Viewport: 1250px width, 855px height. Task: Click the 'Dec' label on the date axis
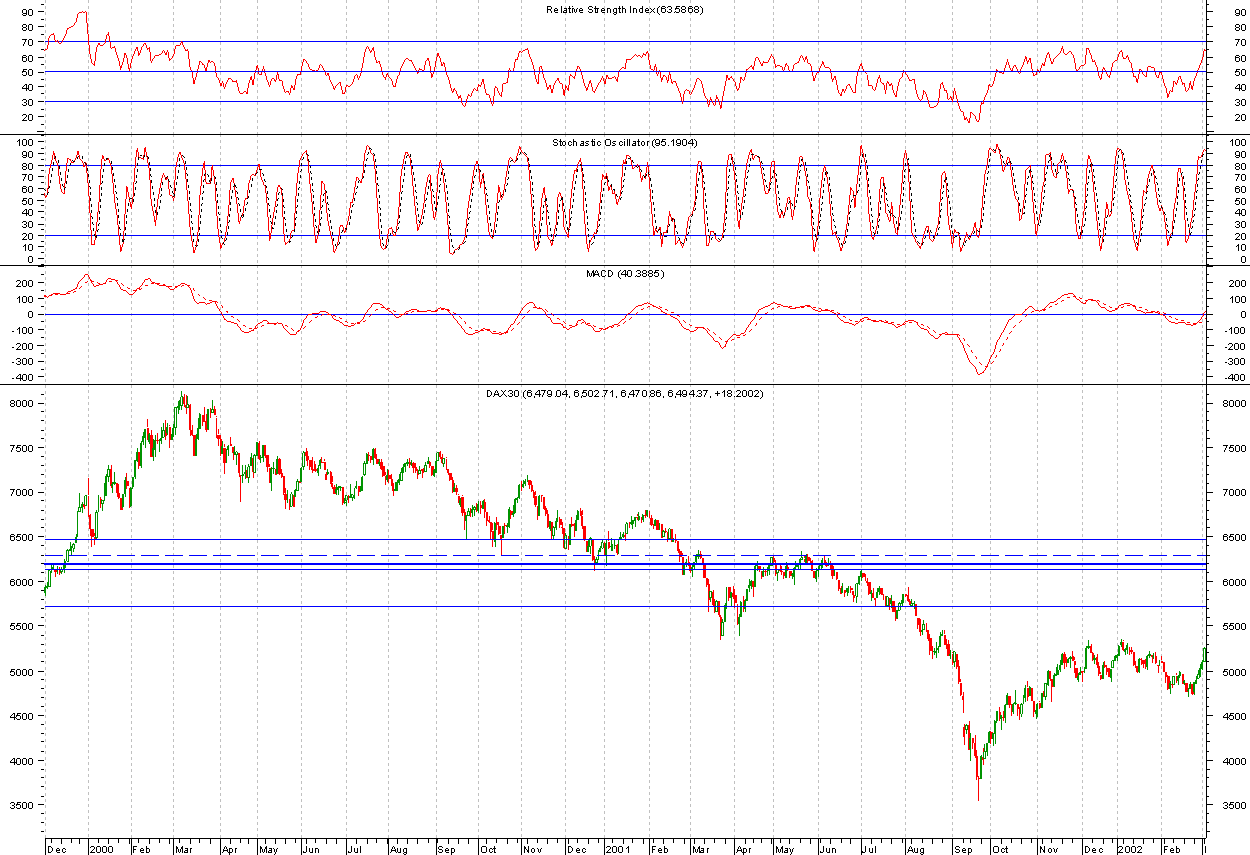(x=58, y=847)
